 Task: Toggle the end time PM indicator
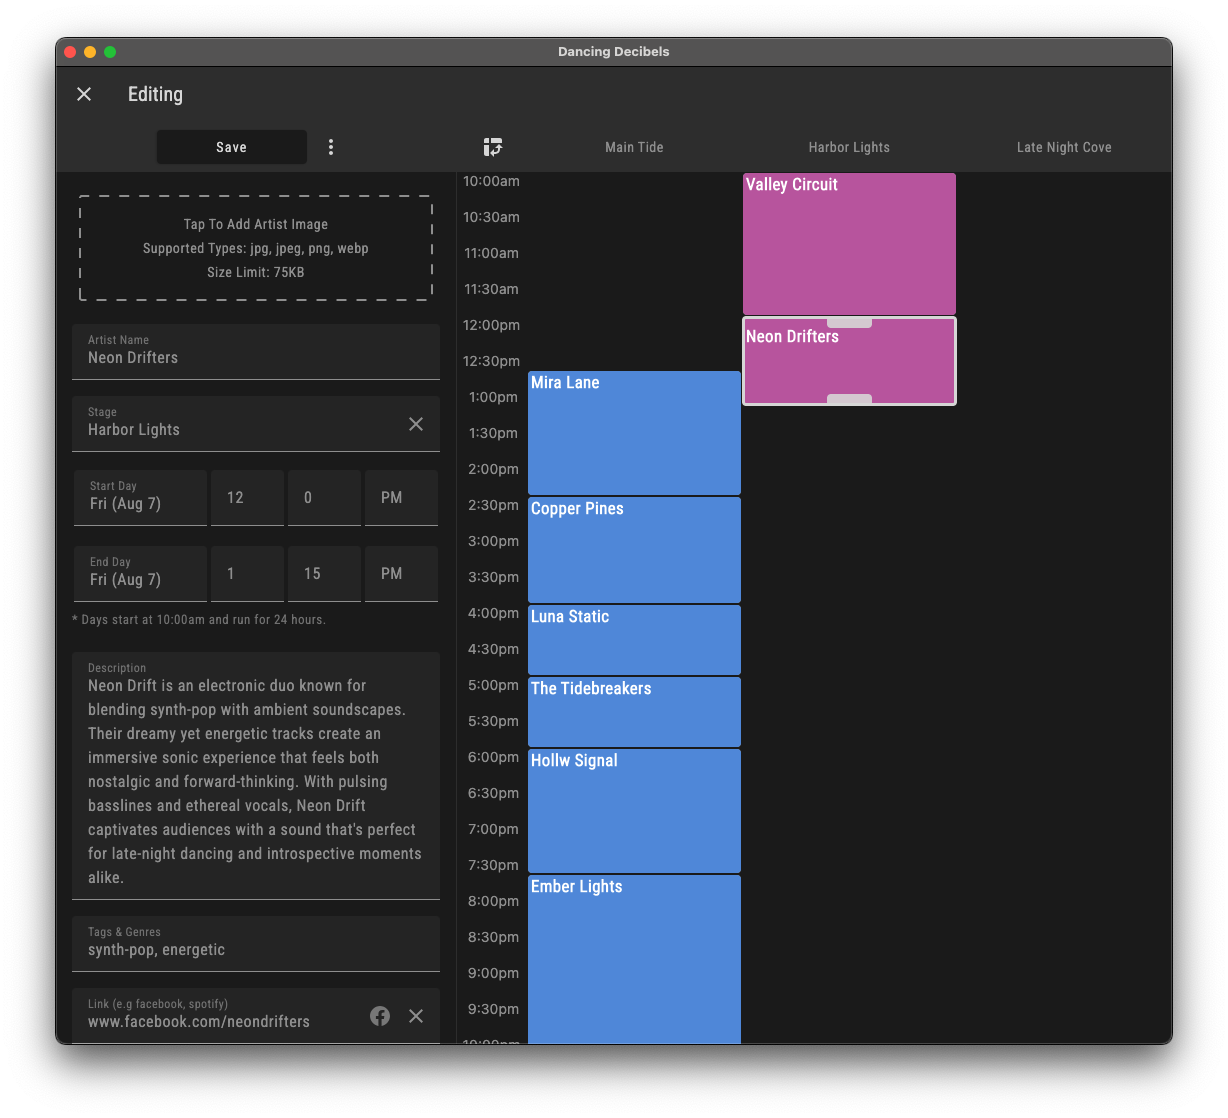tap(400, 573)
